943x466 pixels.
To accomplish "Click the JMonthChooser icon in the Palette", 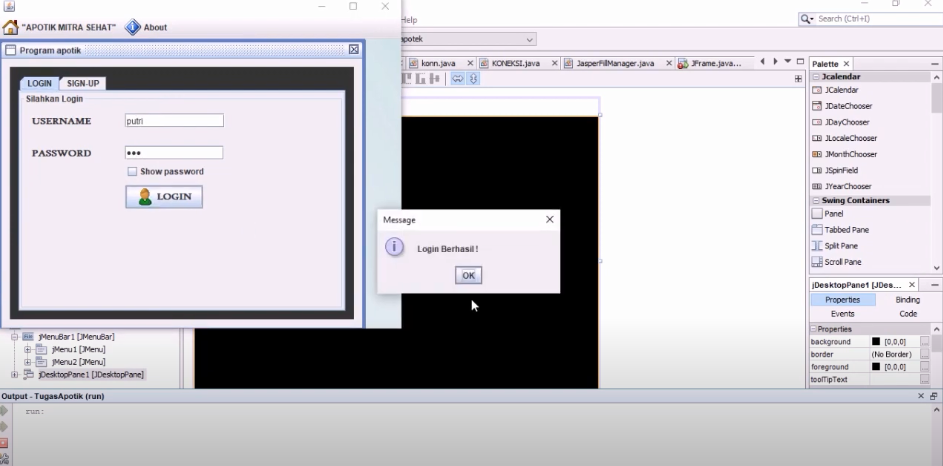I will tap(817, 155).
